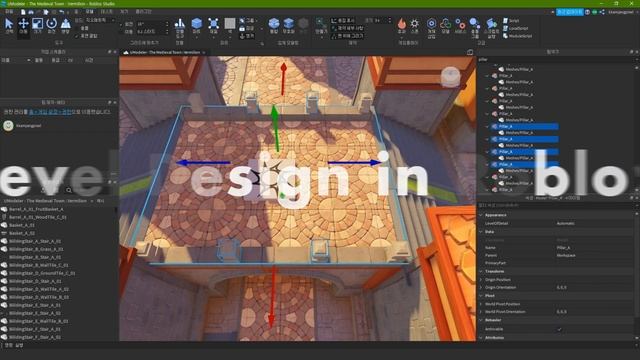The width and height of the screenshot is (640, 360).
Task: Expand the World Pivot Orientation property
Action: 481,311
